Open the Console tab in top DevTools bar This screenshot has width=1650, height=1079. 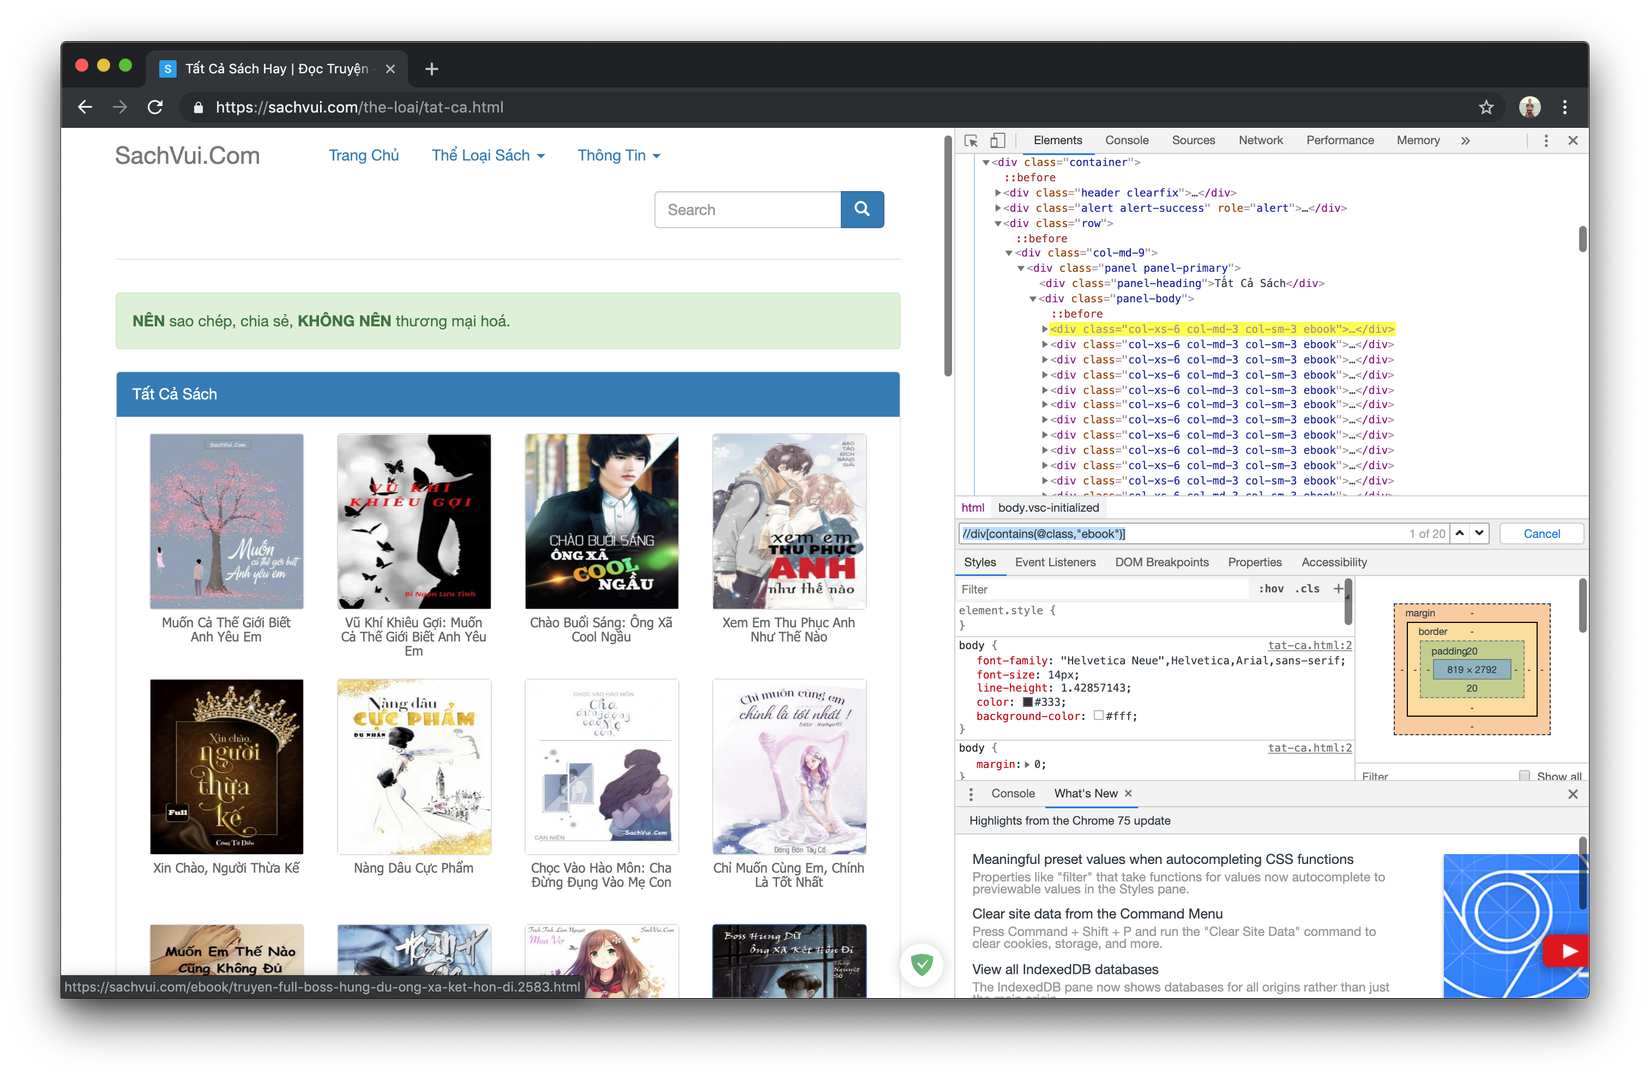1127,141
